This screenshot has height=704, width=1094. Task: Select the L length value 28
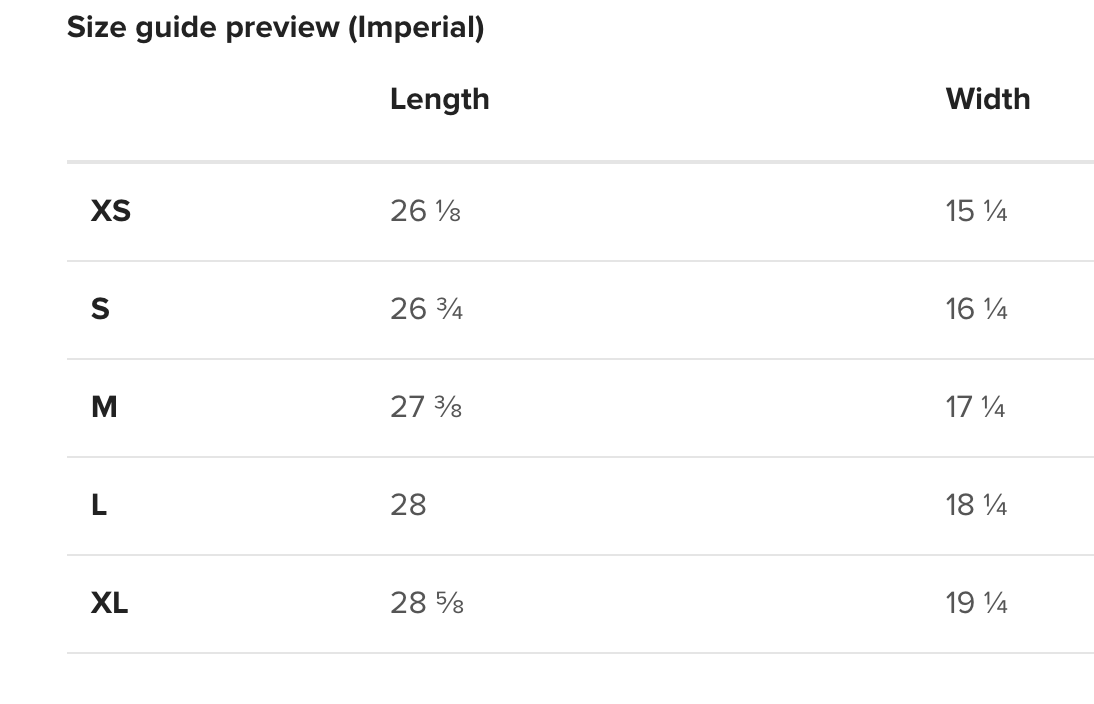pyautogui.click(x=408, y=505)
